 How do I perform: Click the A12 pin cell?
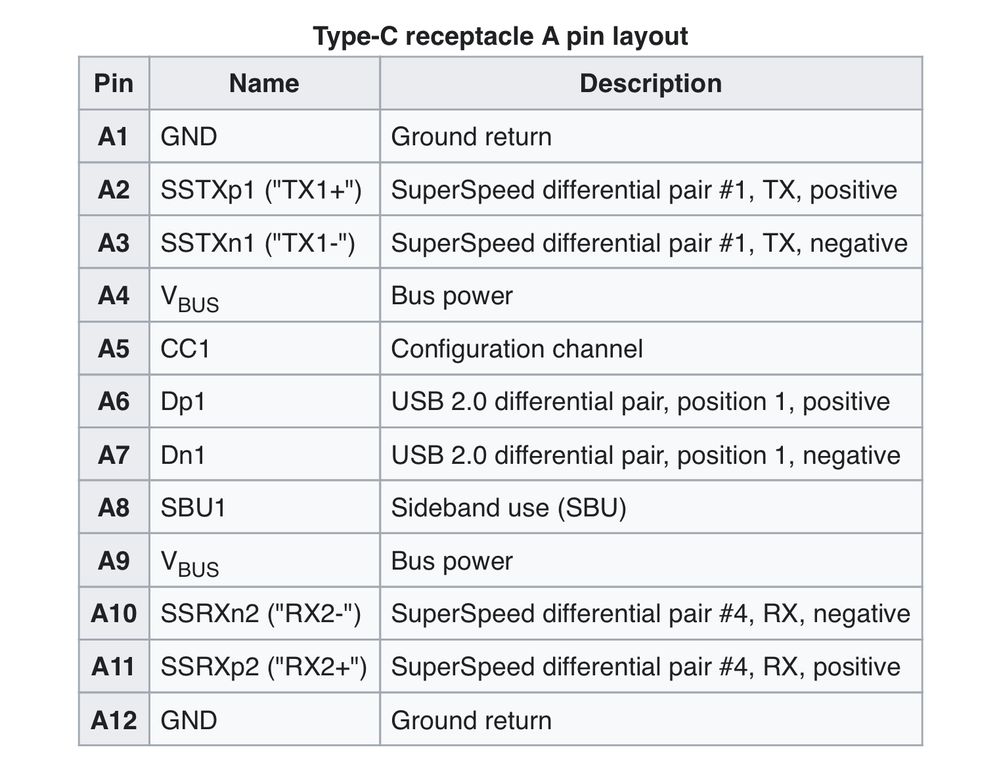pyautogui.click(x=114, y=720)
